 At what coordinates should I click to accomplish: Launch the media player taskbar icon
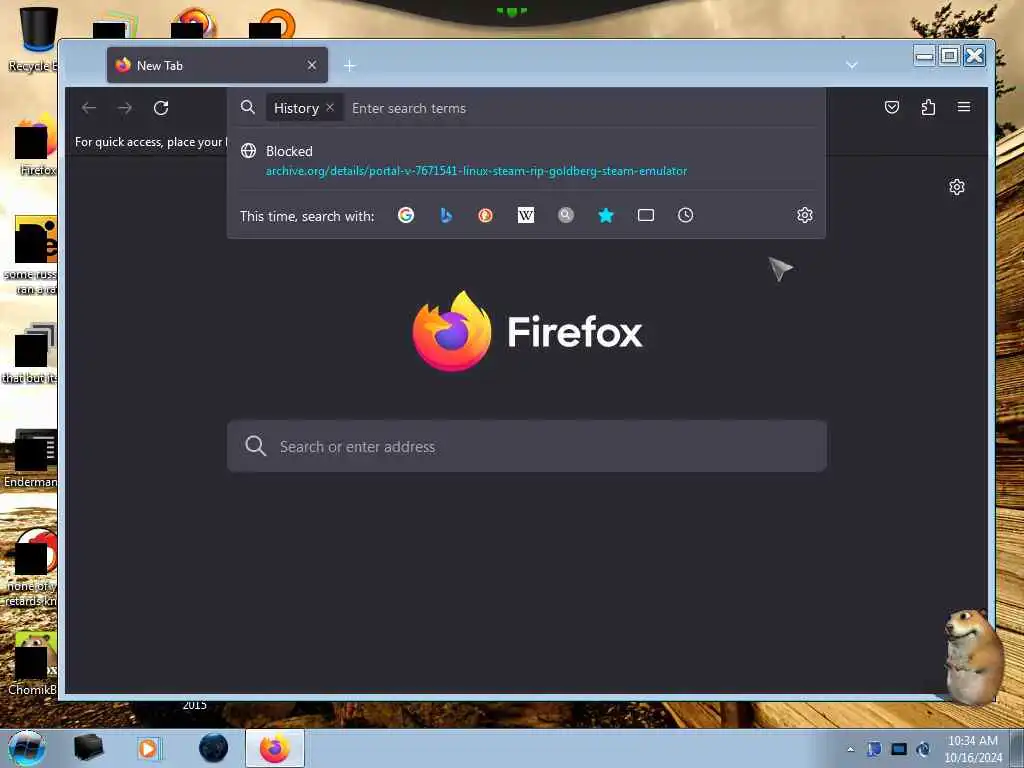coord(148,748)
